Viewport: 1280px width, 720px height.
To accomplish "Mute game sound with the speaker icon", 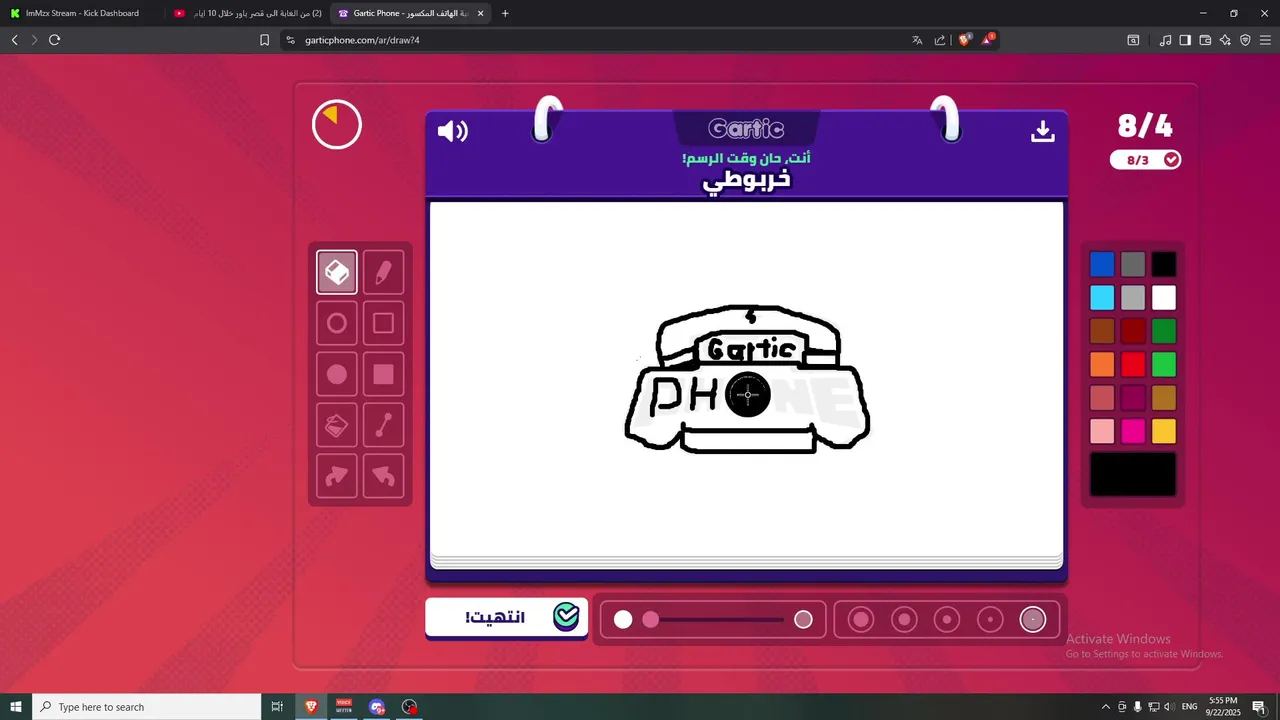I will pyautogui.click(x=452, y=131).
